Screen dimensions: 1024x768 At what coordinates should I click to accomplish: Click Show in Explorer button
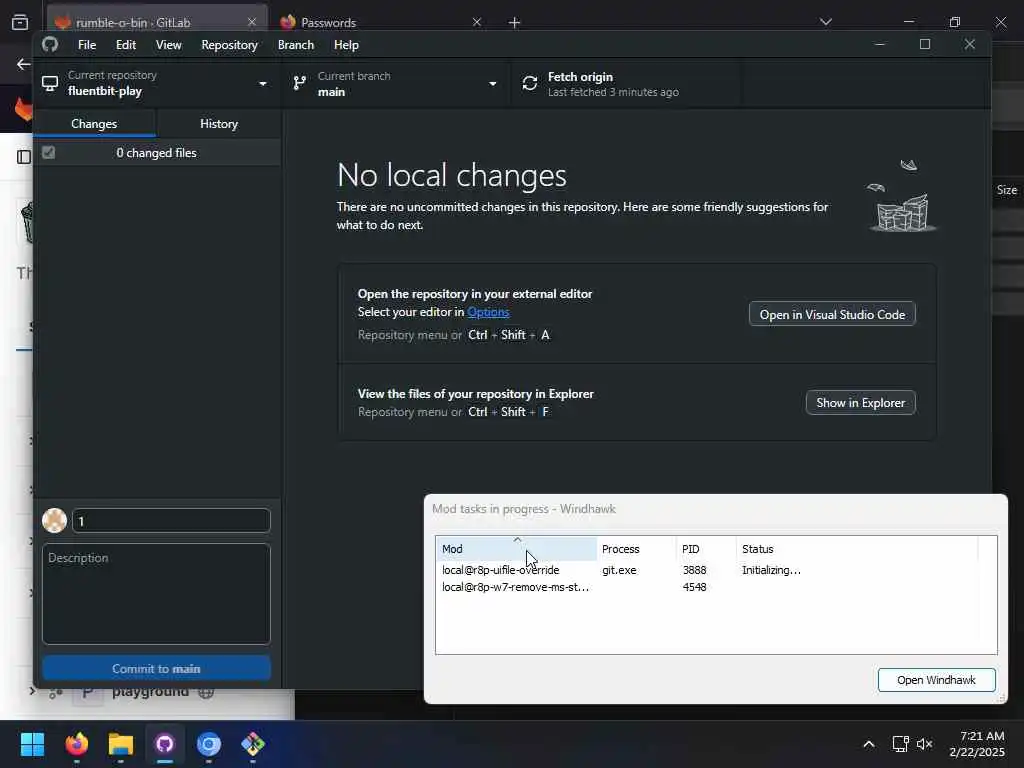point(860,402)
